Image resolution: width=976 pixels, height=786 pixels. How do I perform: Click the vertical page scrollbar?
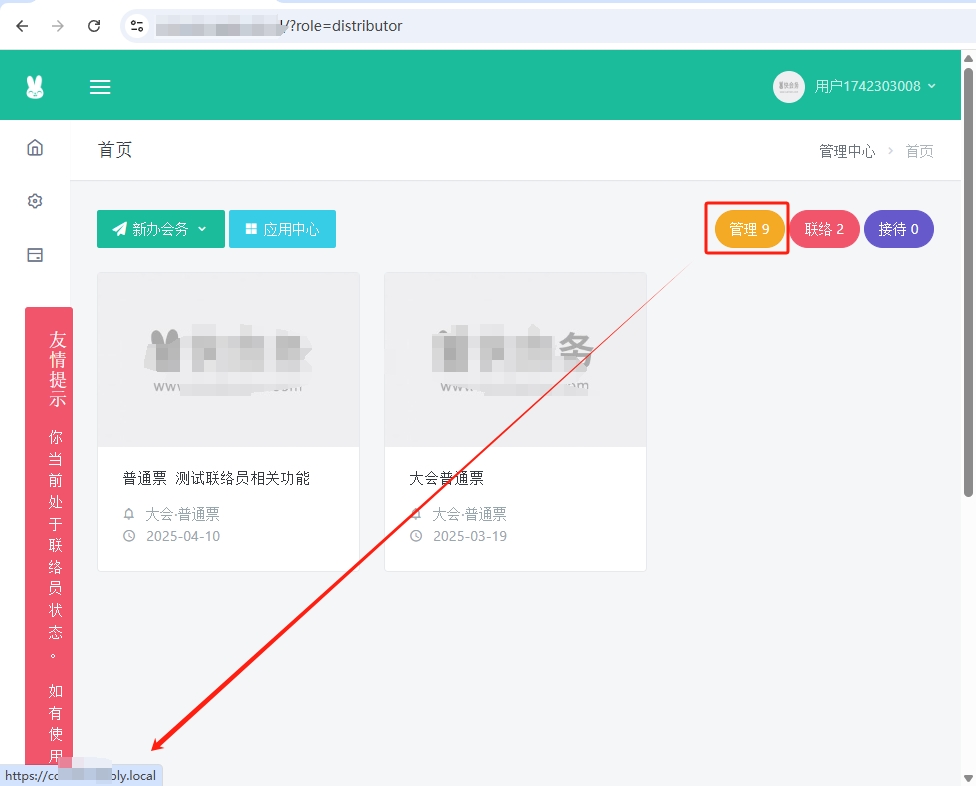point(968,280)
